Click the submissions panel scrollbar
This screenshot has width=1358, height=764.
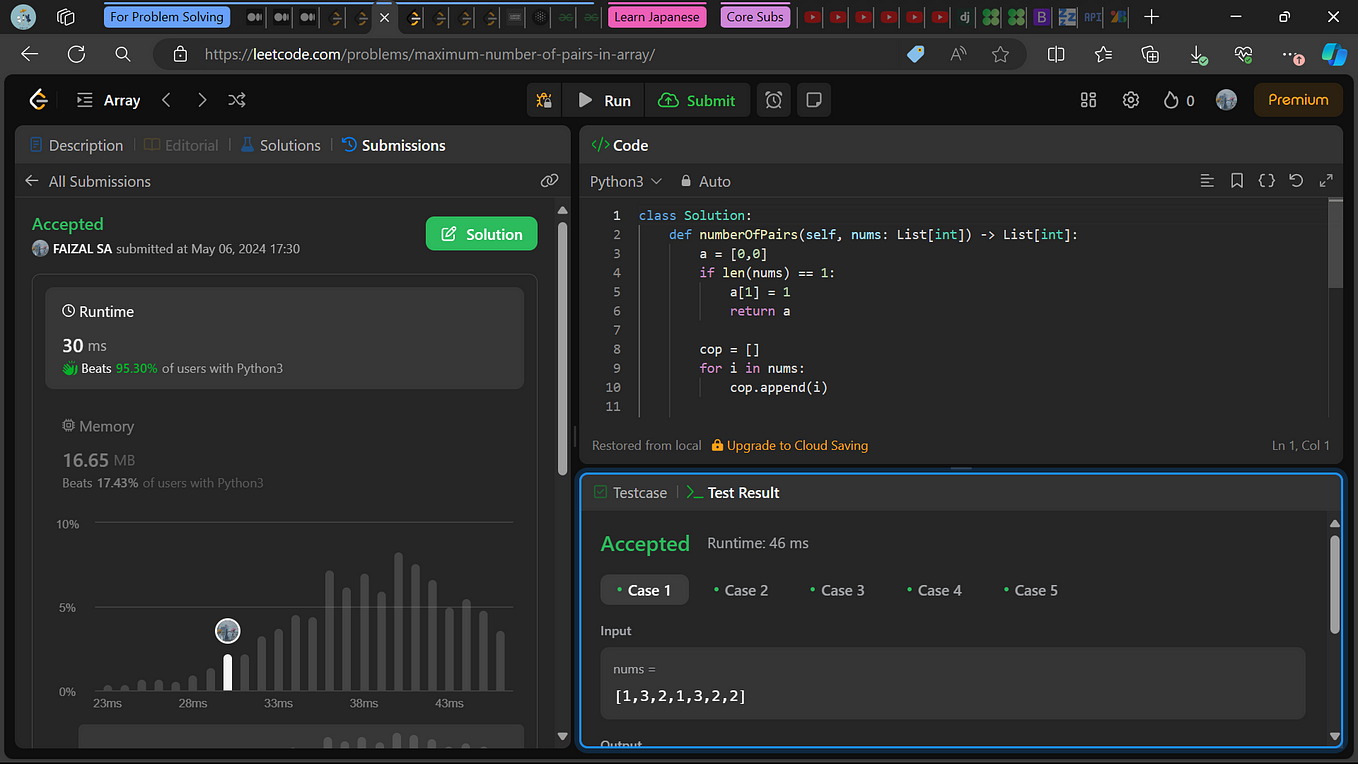pyautogui.click(x=562, y=350)
